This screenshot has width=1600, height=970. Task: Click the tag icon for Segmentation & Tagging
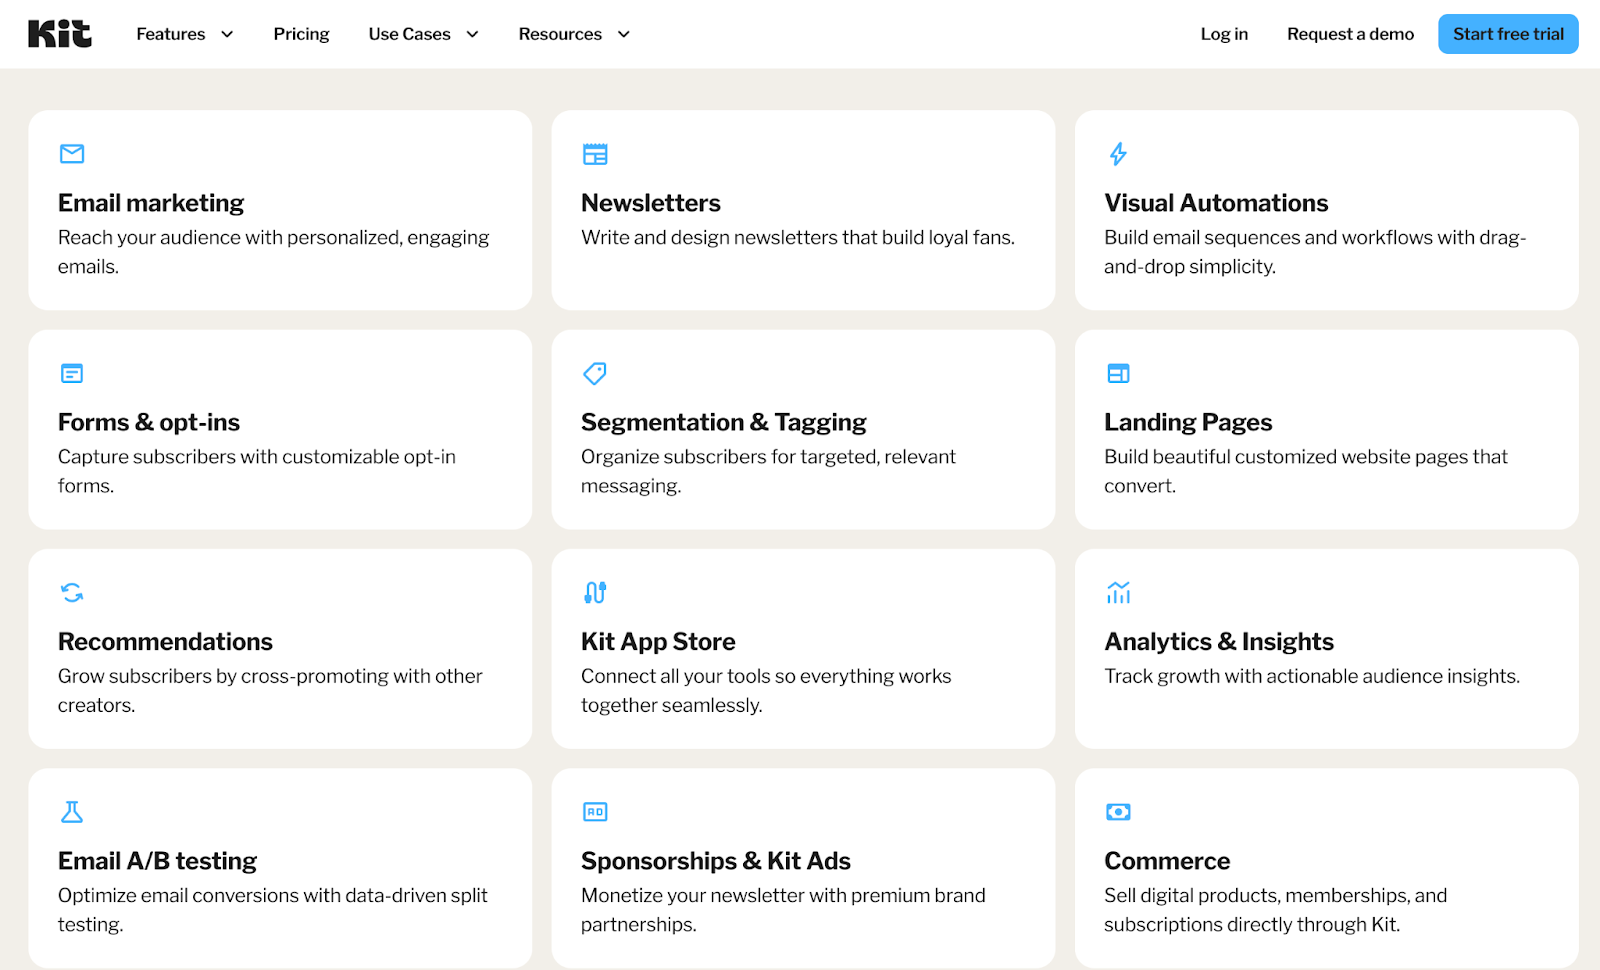coord(595,373)
